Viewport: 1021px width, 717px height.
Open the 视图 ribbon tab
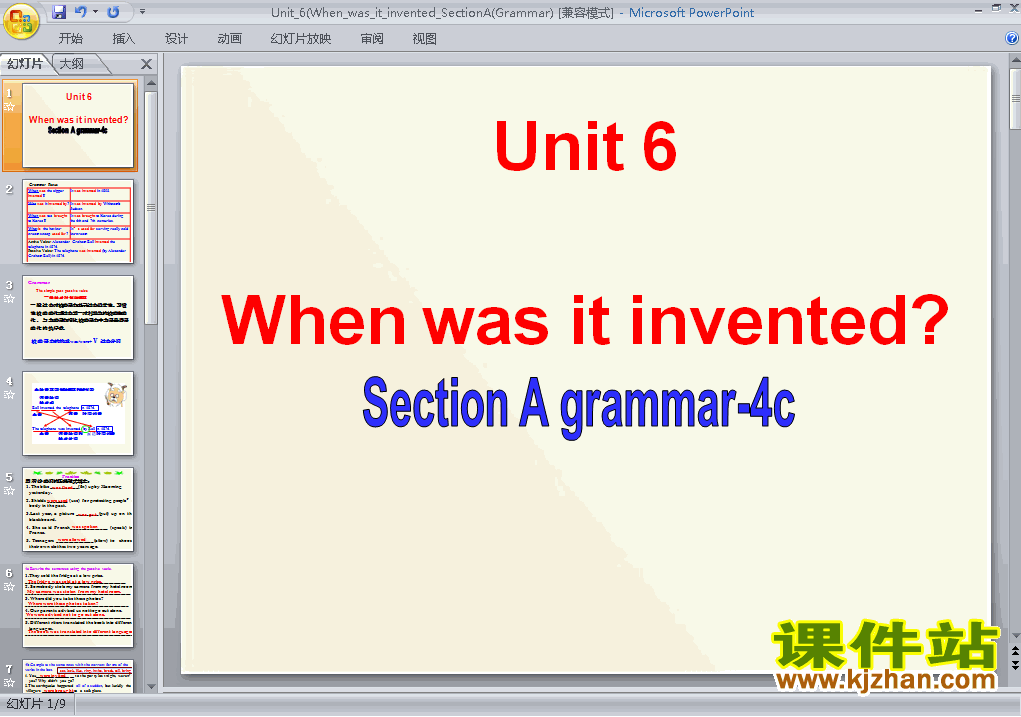click(x=425, y=38)
